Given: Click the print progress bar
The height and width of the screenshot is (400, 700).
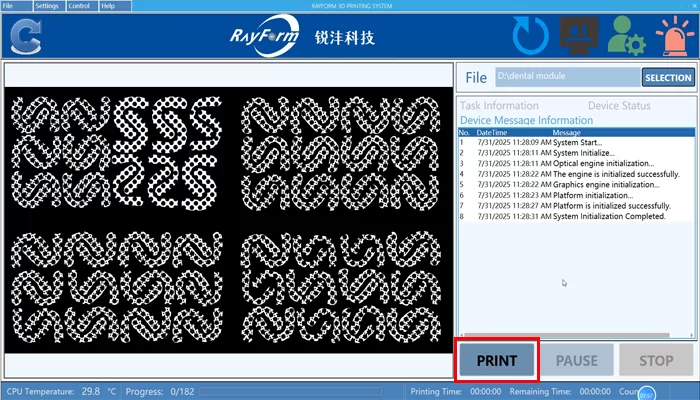Looking at the screenshot, I should click(290, 392).
